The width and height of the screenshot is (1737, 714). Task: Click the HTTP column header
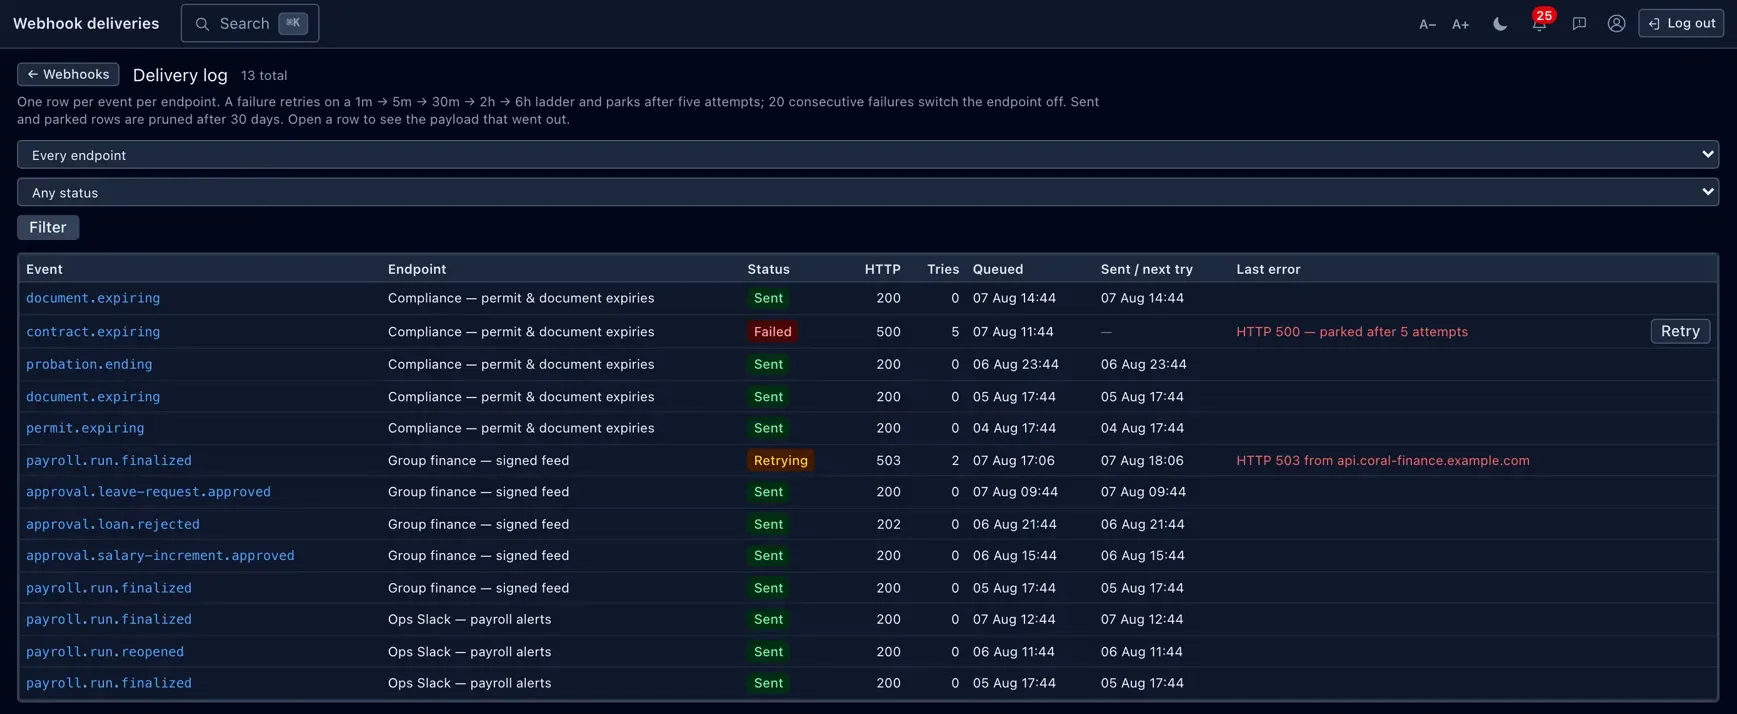tap(882, 269)
